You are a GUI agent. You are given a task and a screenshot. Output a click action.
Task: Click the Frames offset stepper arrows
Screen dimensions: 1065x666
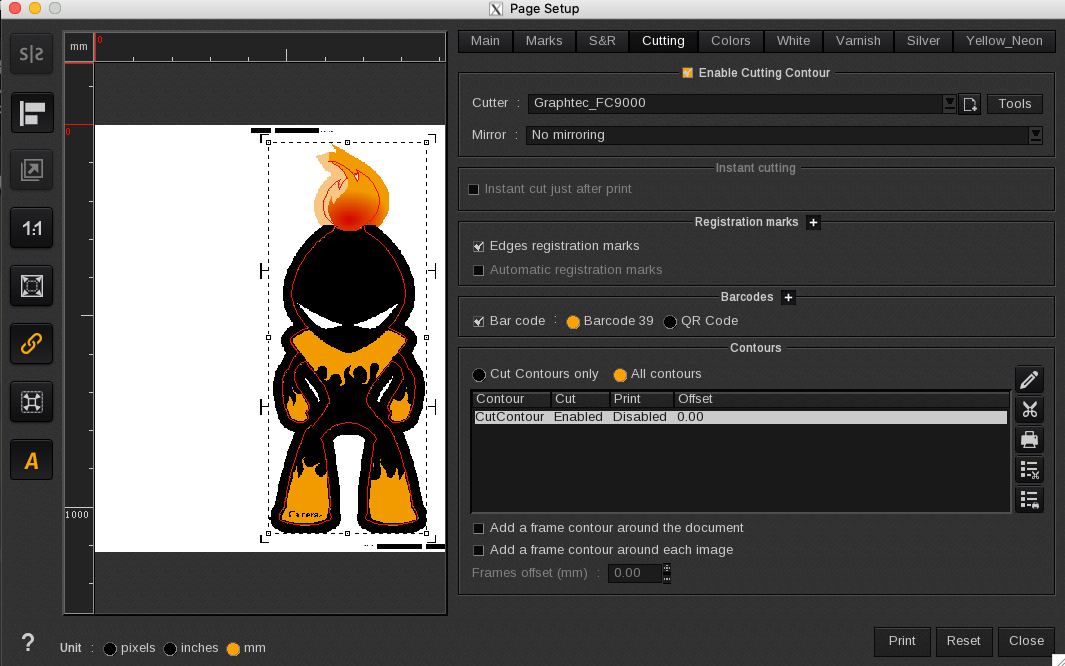click(x=666, y=573)
